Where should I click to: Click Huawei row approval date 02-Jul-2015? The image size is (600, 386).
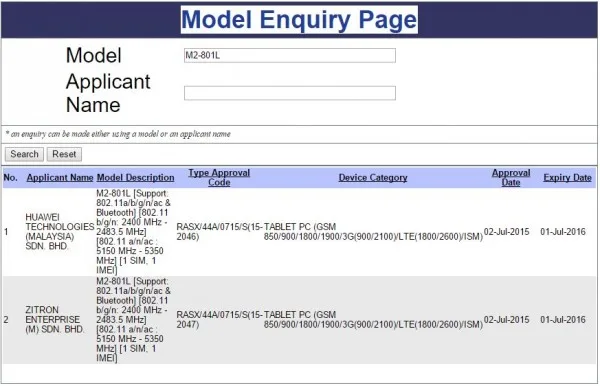coord(507,231)
